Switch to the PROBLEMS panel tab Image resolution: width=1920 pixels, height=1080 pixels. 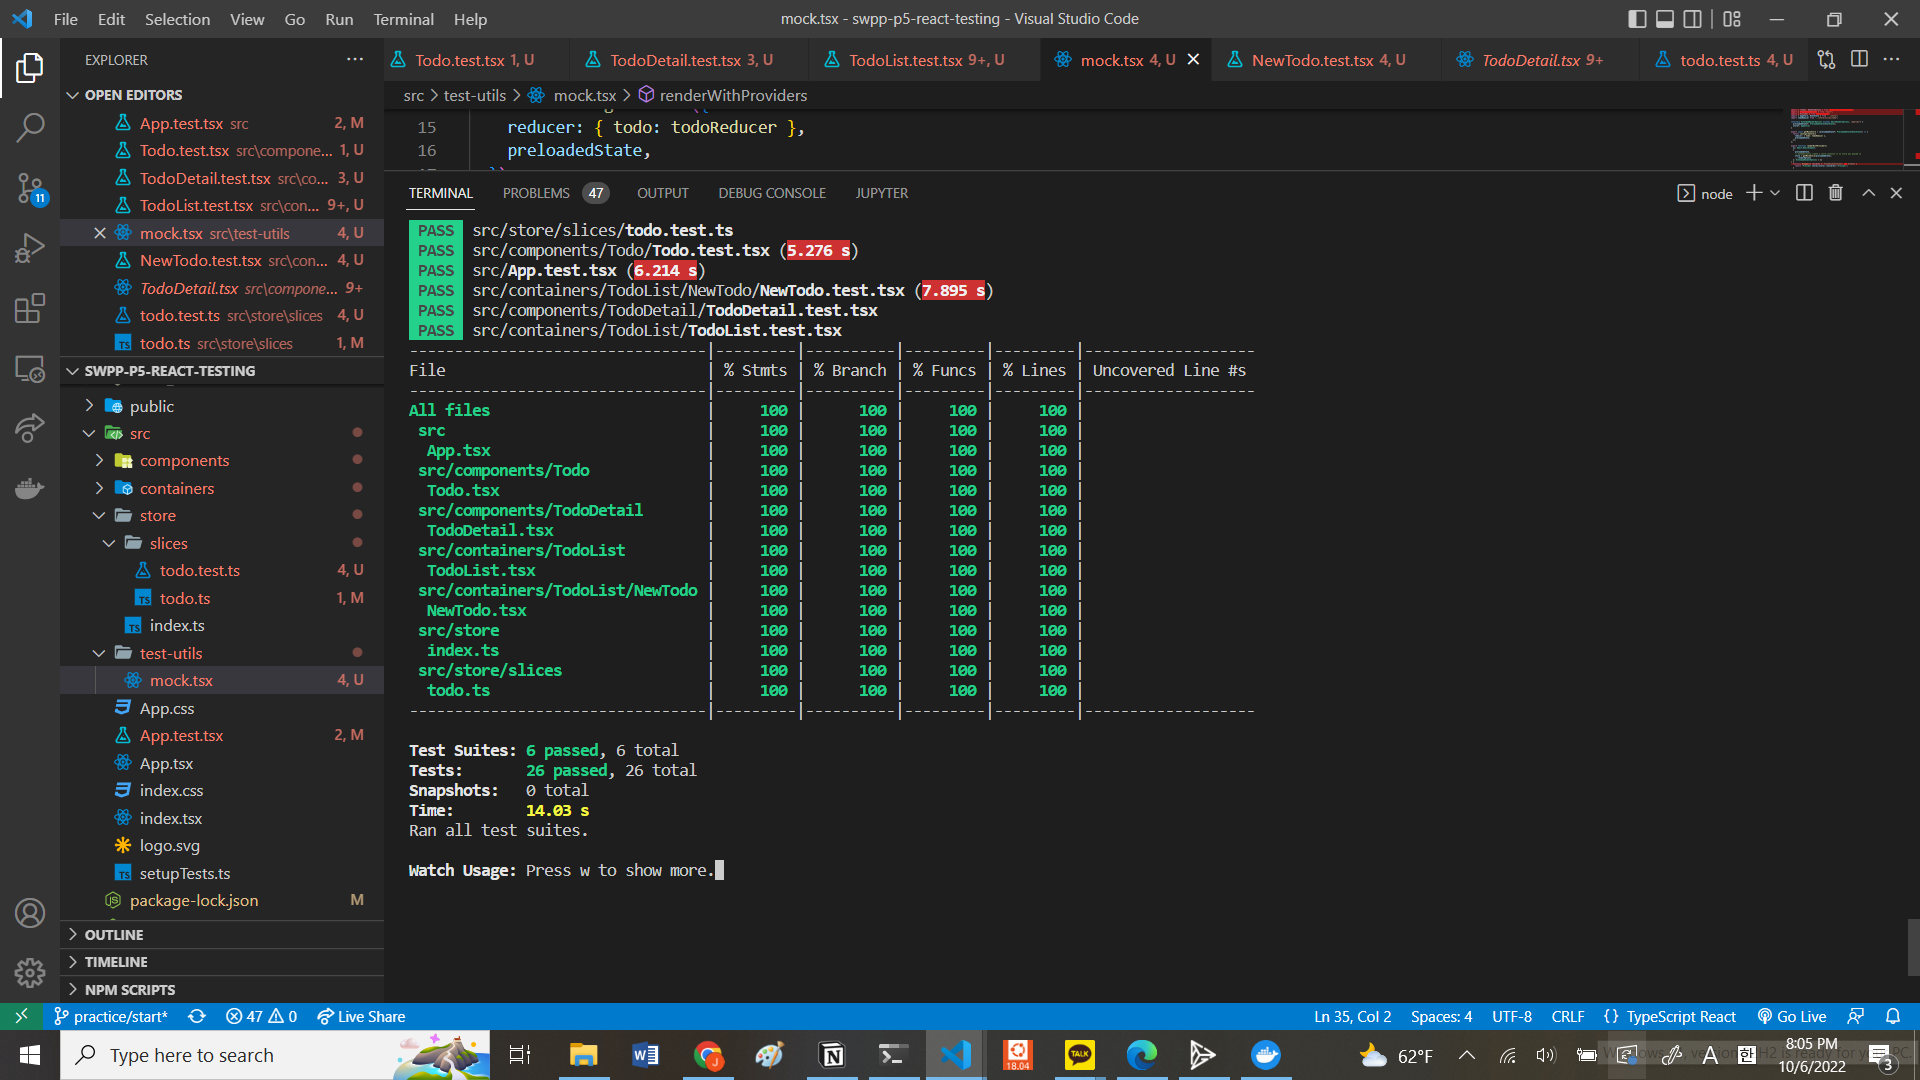point(536,193)
